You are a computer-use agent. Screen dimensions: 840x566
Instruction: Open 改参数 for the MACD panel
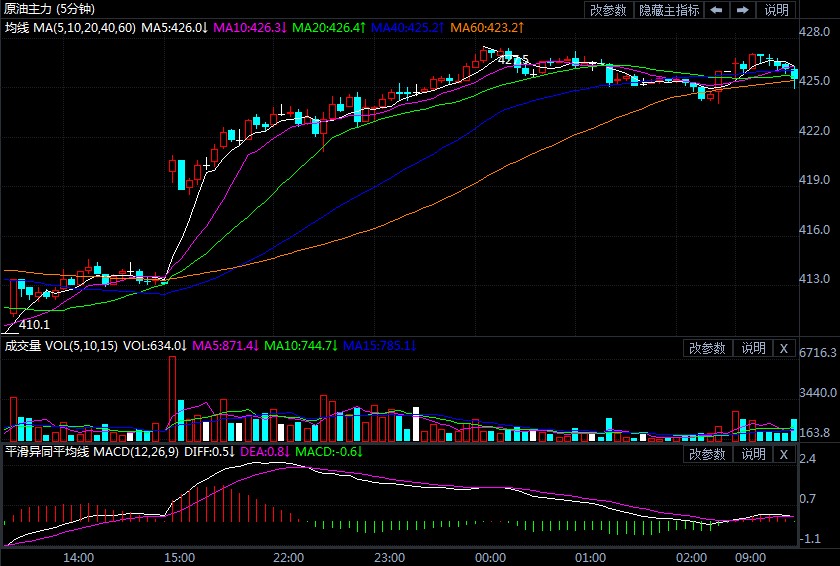pos(708,454)
